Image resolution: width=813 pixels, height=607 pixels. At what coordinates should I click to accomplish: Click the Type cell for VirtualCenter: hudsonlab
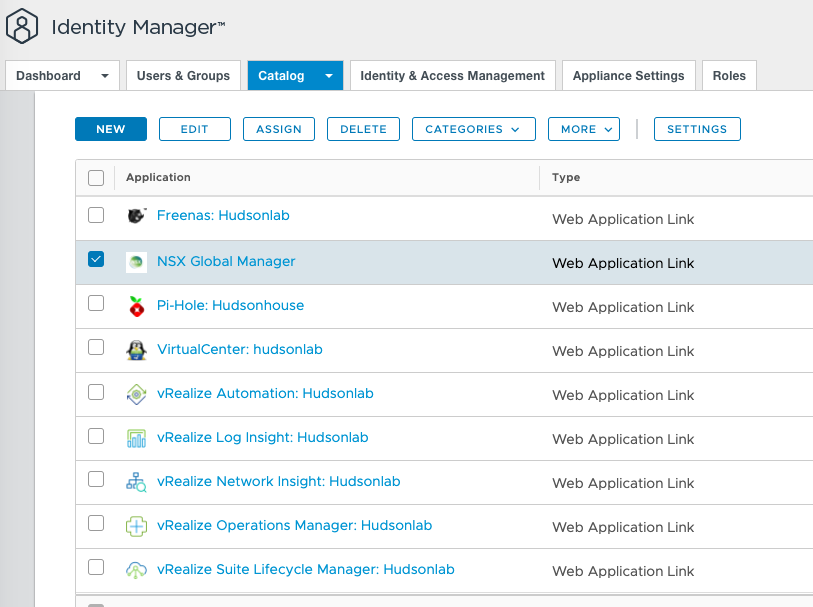pyautogui.click(x=623, y=351)
